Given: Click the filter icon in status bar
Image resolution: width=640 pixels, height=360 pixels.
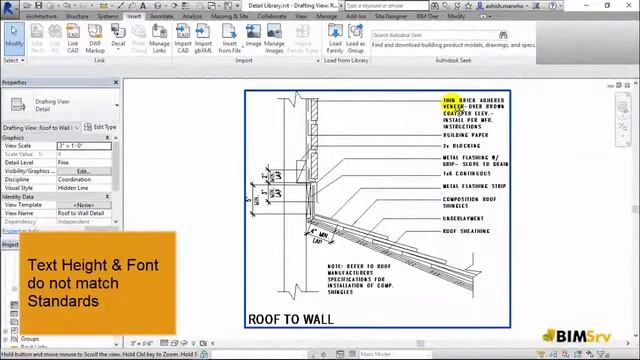Looking at the screenshot, I should [x=601, y=354].
